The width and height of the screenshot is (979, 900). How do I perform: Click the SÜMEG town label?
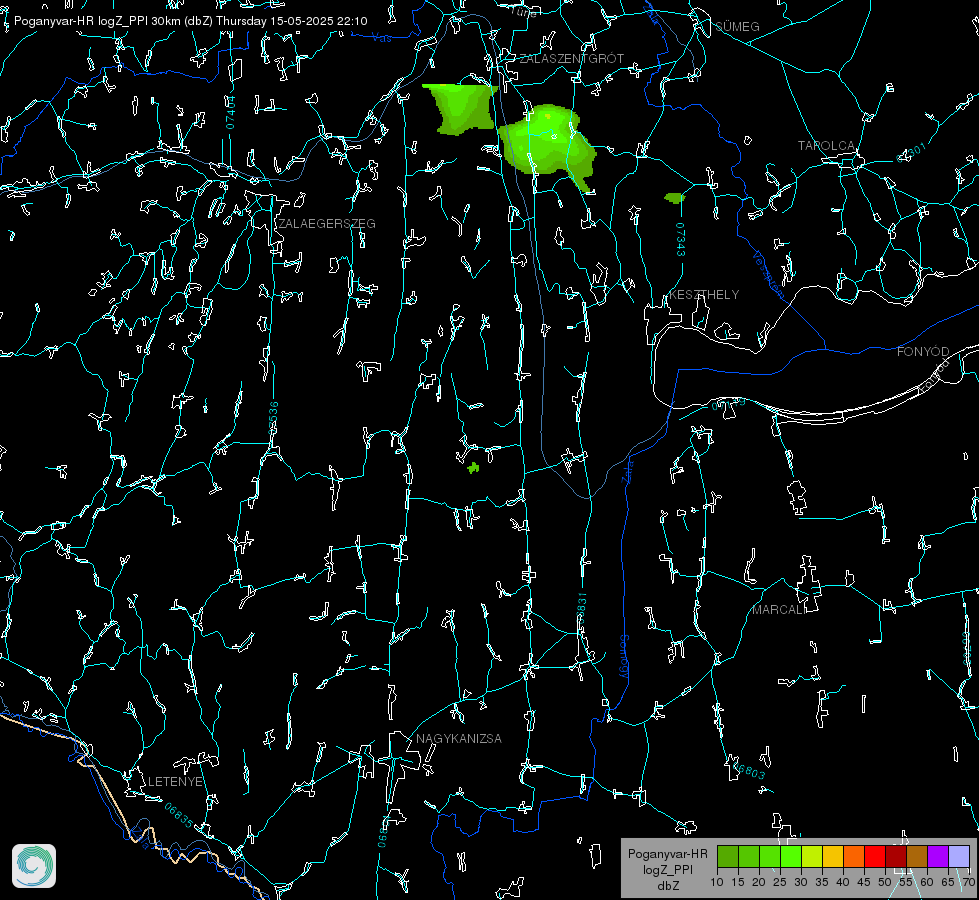(x=737, y=26)
